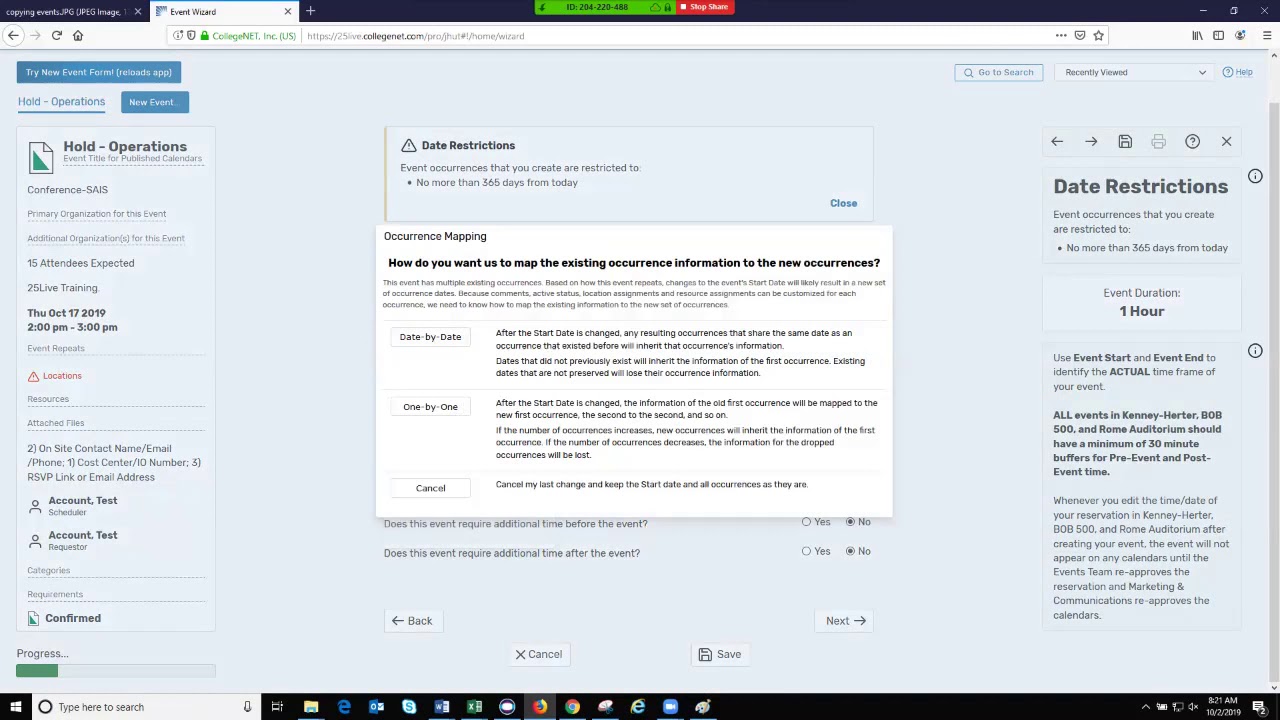Viewport: 1280px width, 720px height.
Task: Click the browser home icon
Action: coord(78,36)
